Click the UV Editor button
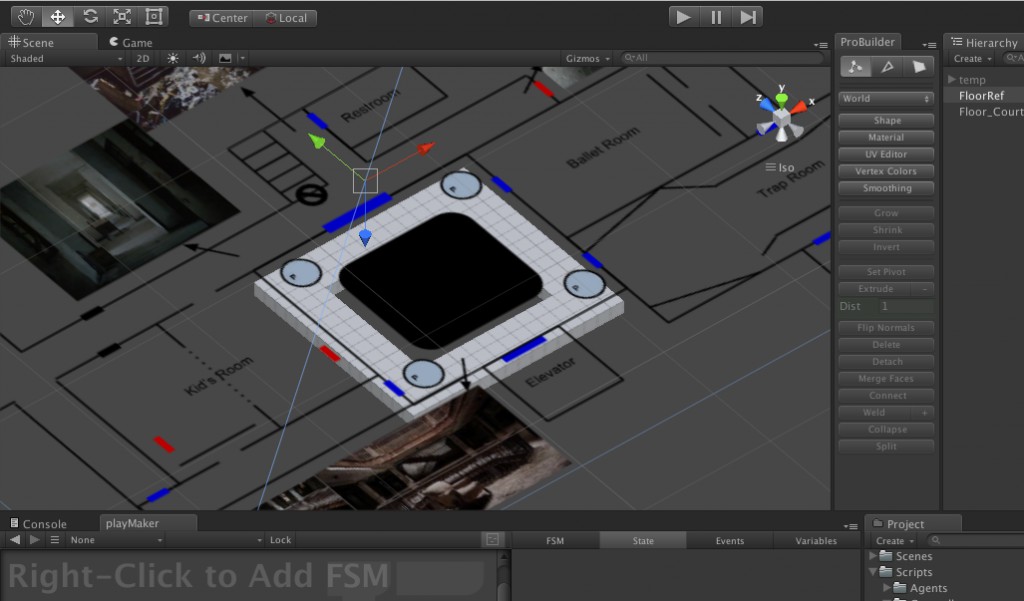Screen dimensions: 1024x601 click(x=886, y=155)
